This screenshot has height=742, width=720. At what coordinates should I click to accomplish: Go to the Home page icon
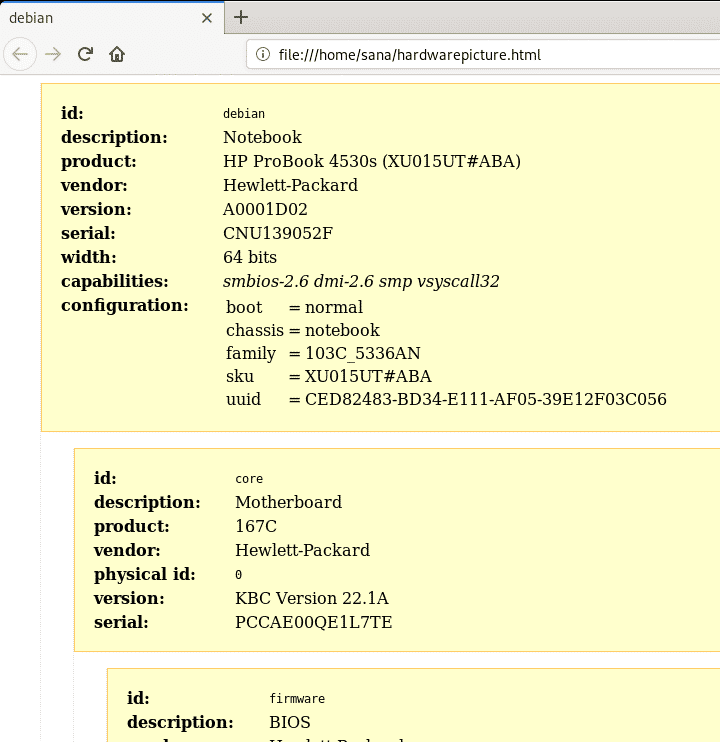(x=117, y=54)
